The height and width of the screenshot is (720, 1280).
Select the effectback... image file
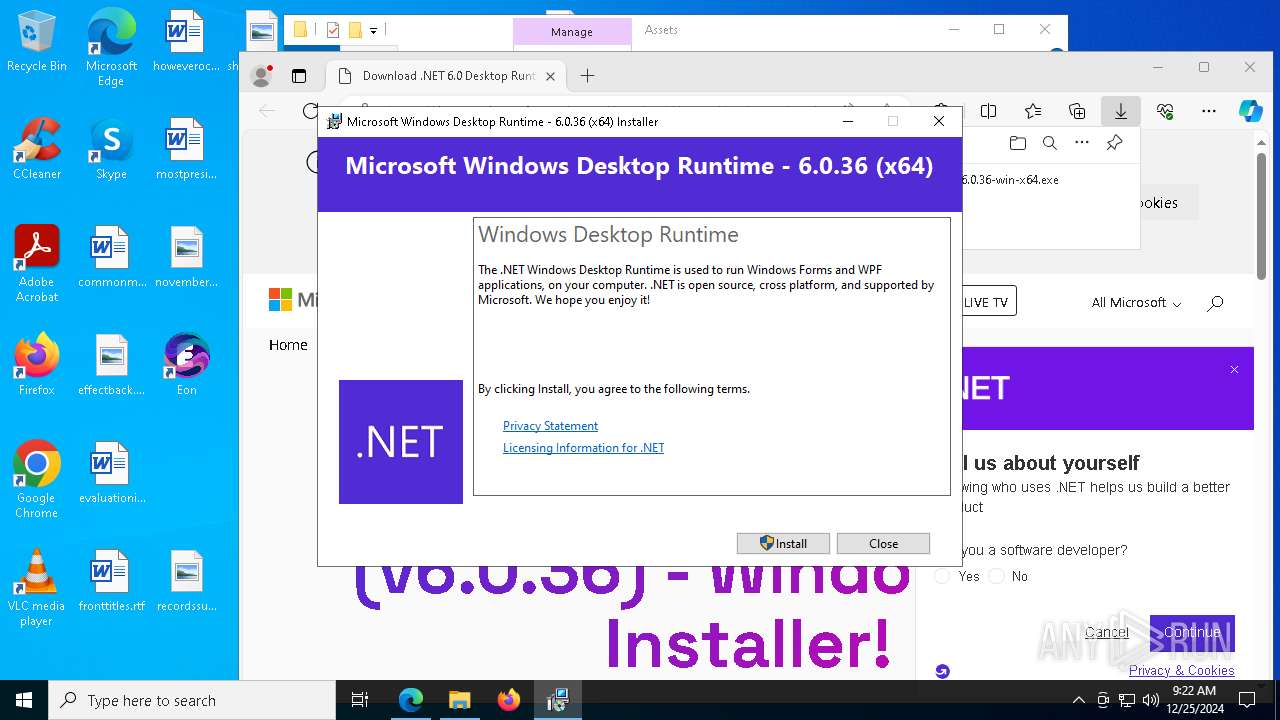(111, 366)
